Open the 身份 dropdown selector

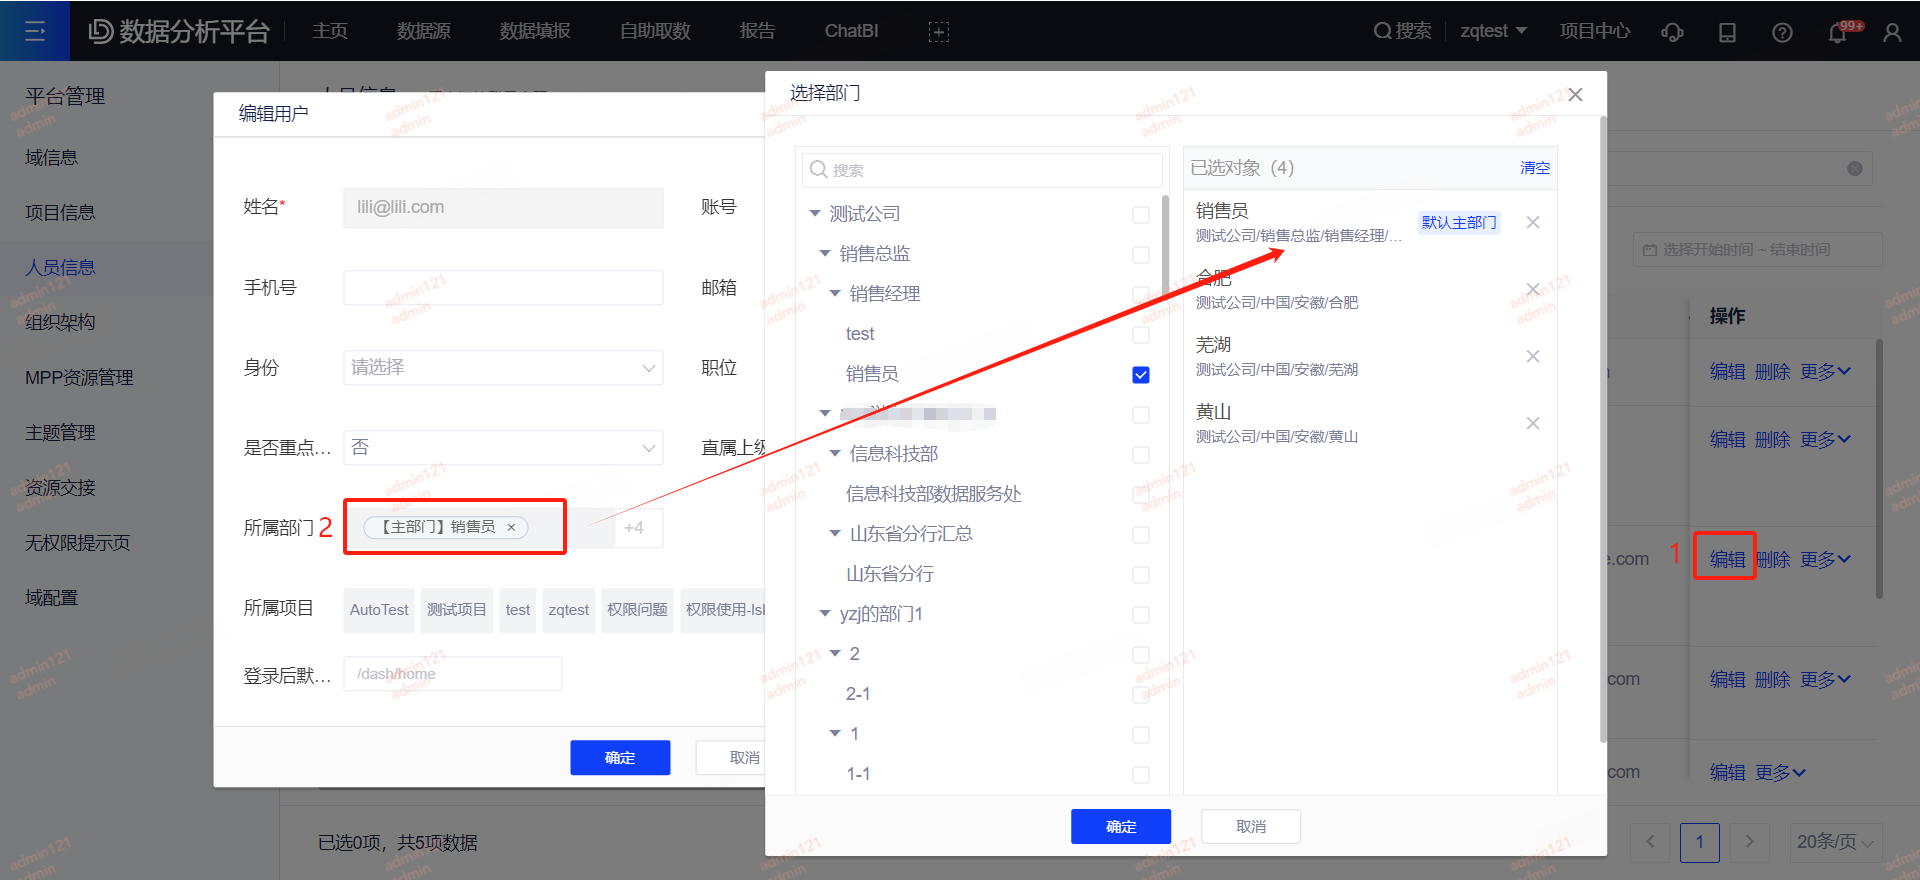(x=503, y=368)
